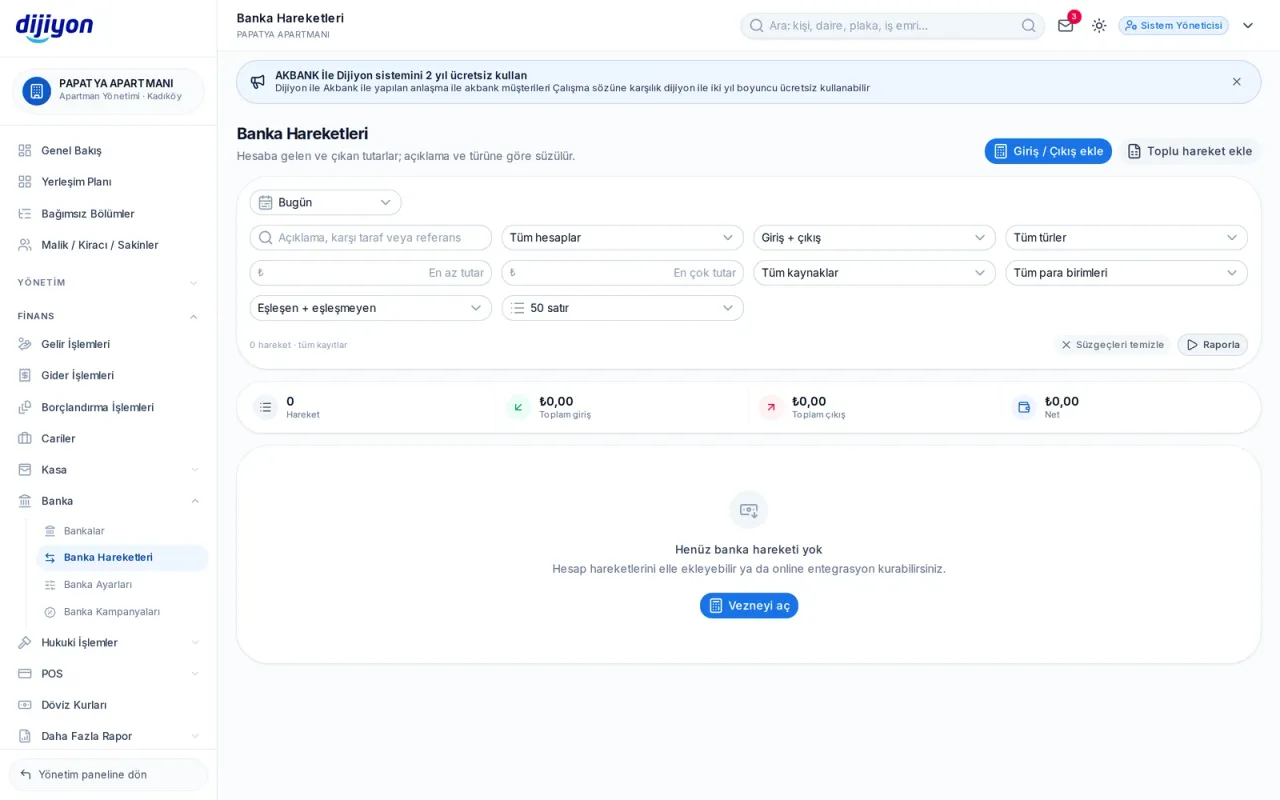Open Döviz Kurları
Viewport: 1280px width, 800px height.
[108, 704]
